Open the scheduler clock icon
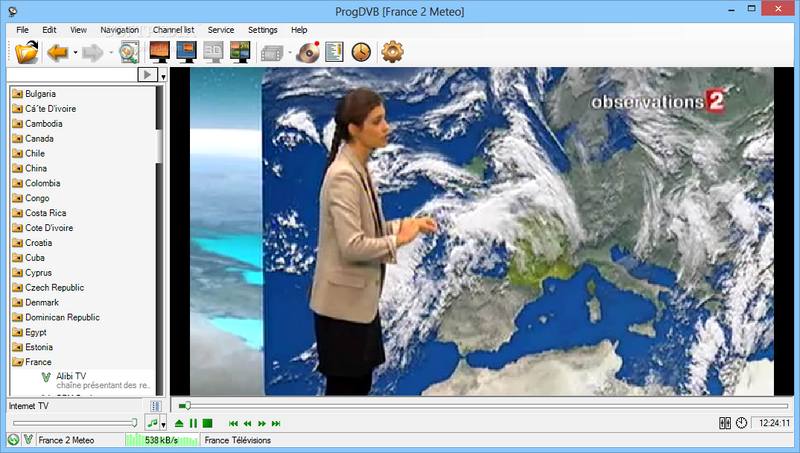 pos(361,52)
